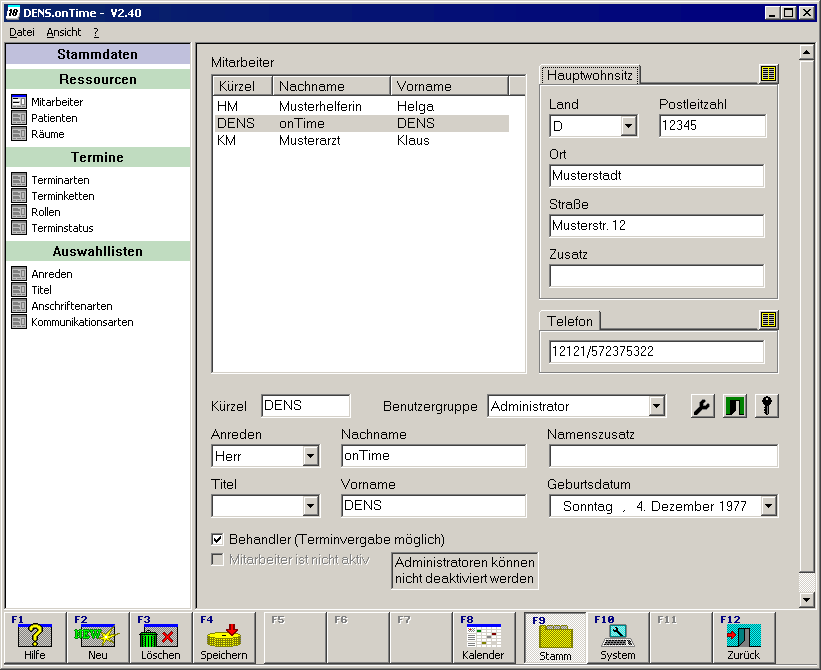
Task: Click the scroll down arrow
Action: (806, 600)
